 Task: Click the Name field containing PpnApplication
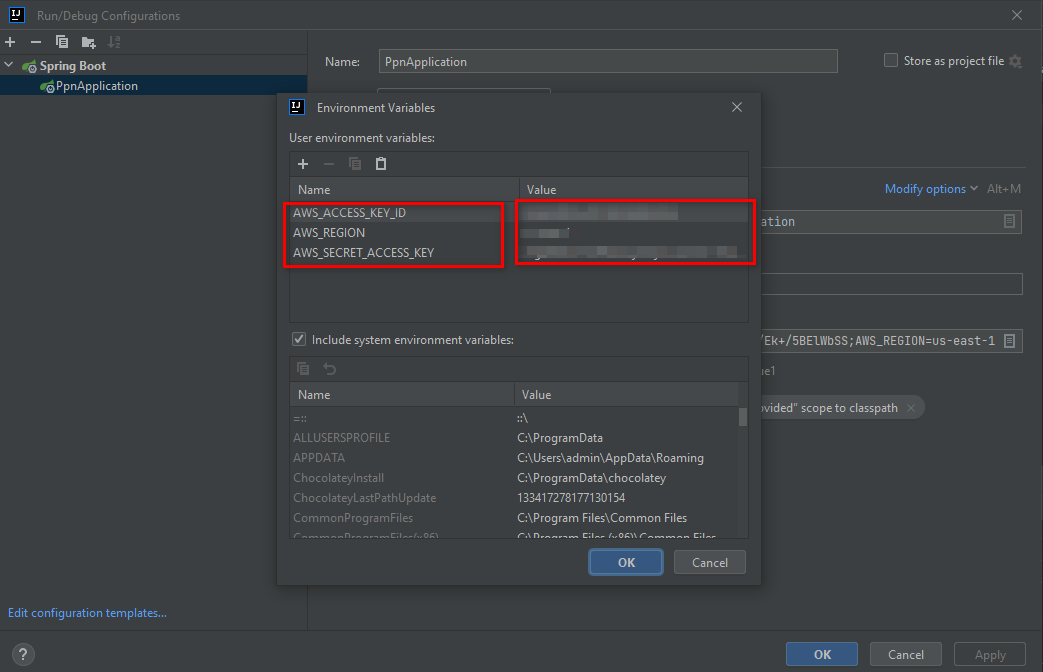point(608,61)
